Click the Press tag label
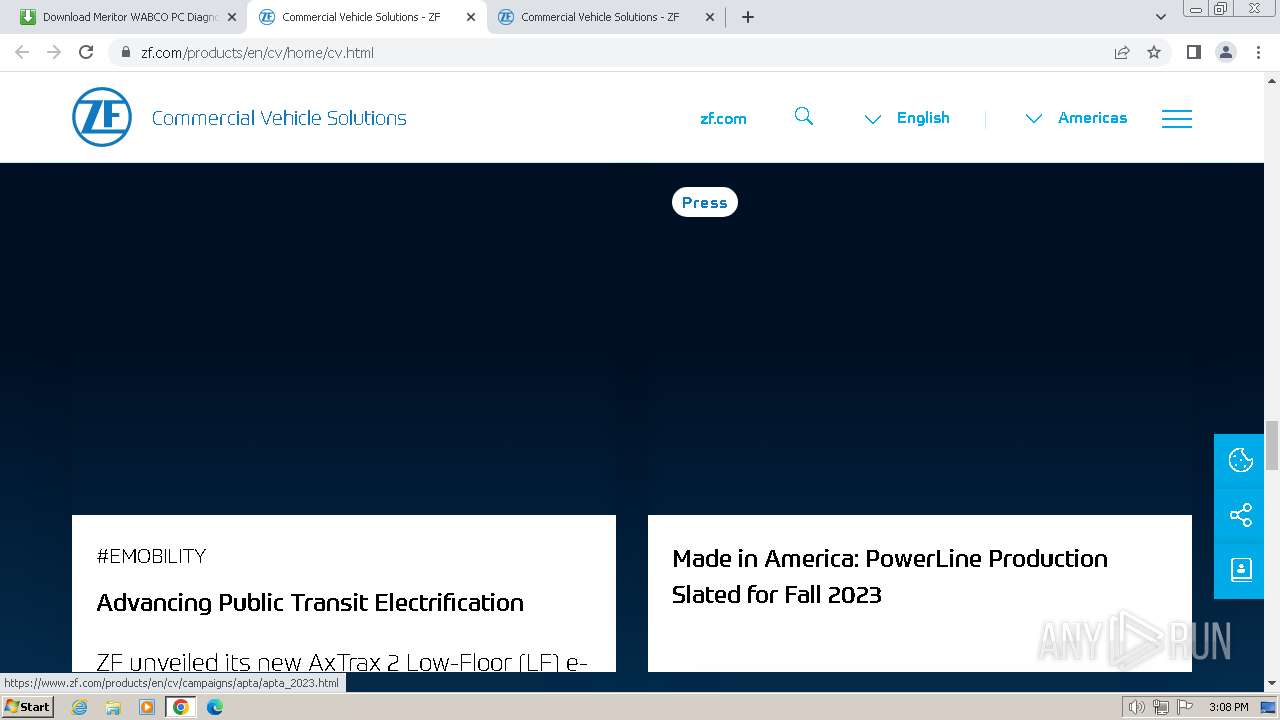Viewport: 1280px width, 720px height. pyautogui.click(x=705, y=202)
